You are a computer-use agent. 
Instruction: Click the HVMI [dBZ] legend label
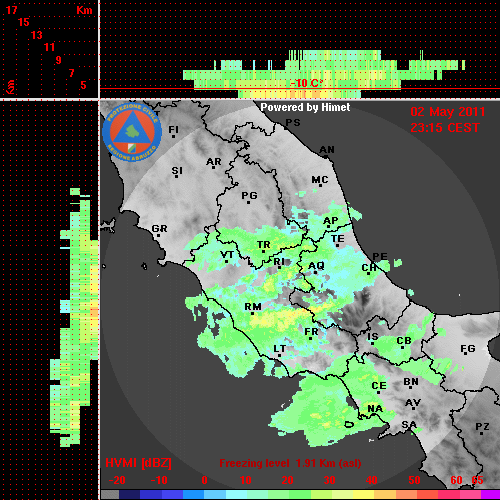coord(138,463)
